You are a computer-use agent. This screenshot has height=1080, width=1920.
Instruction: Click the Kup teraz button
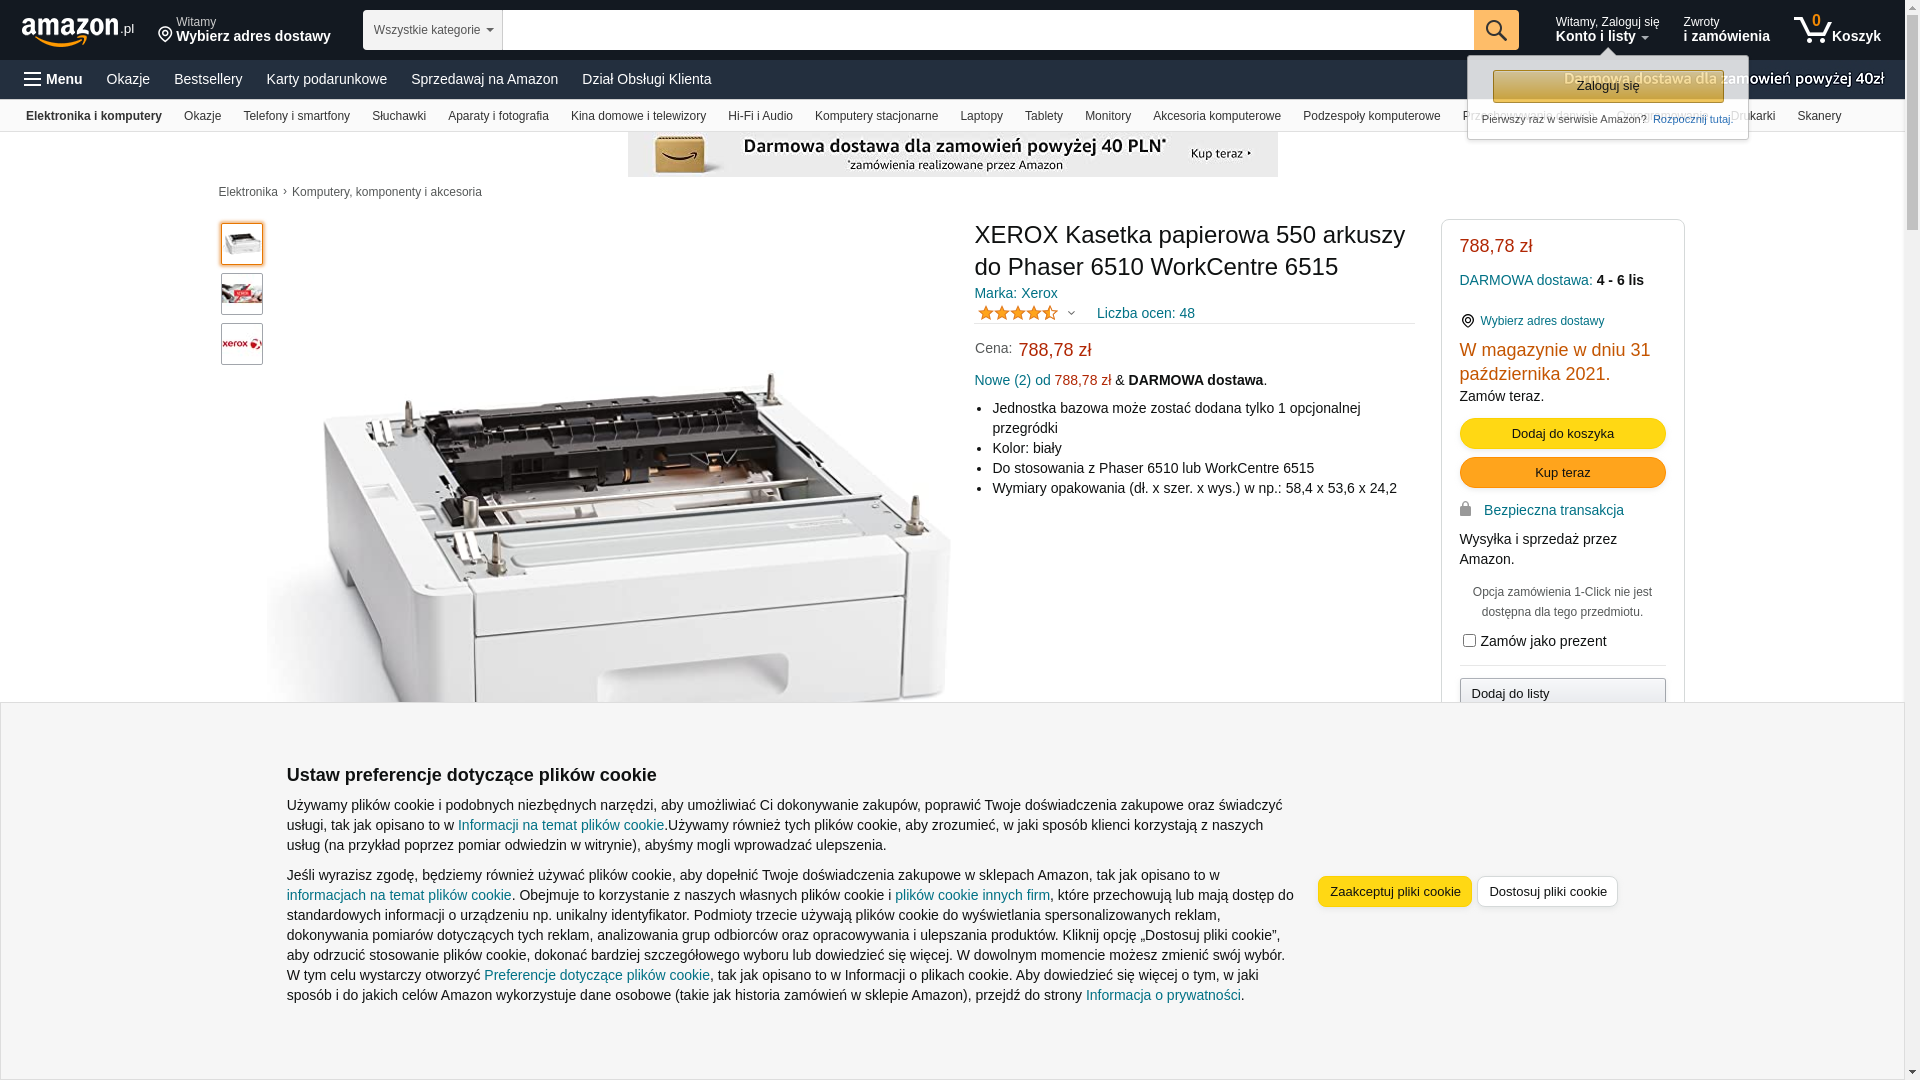point(1562,472)
